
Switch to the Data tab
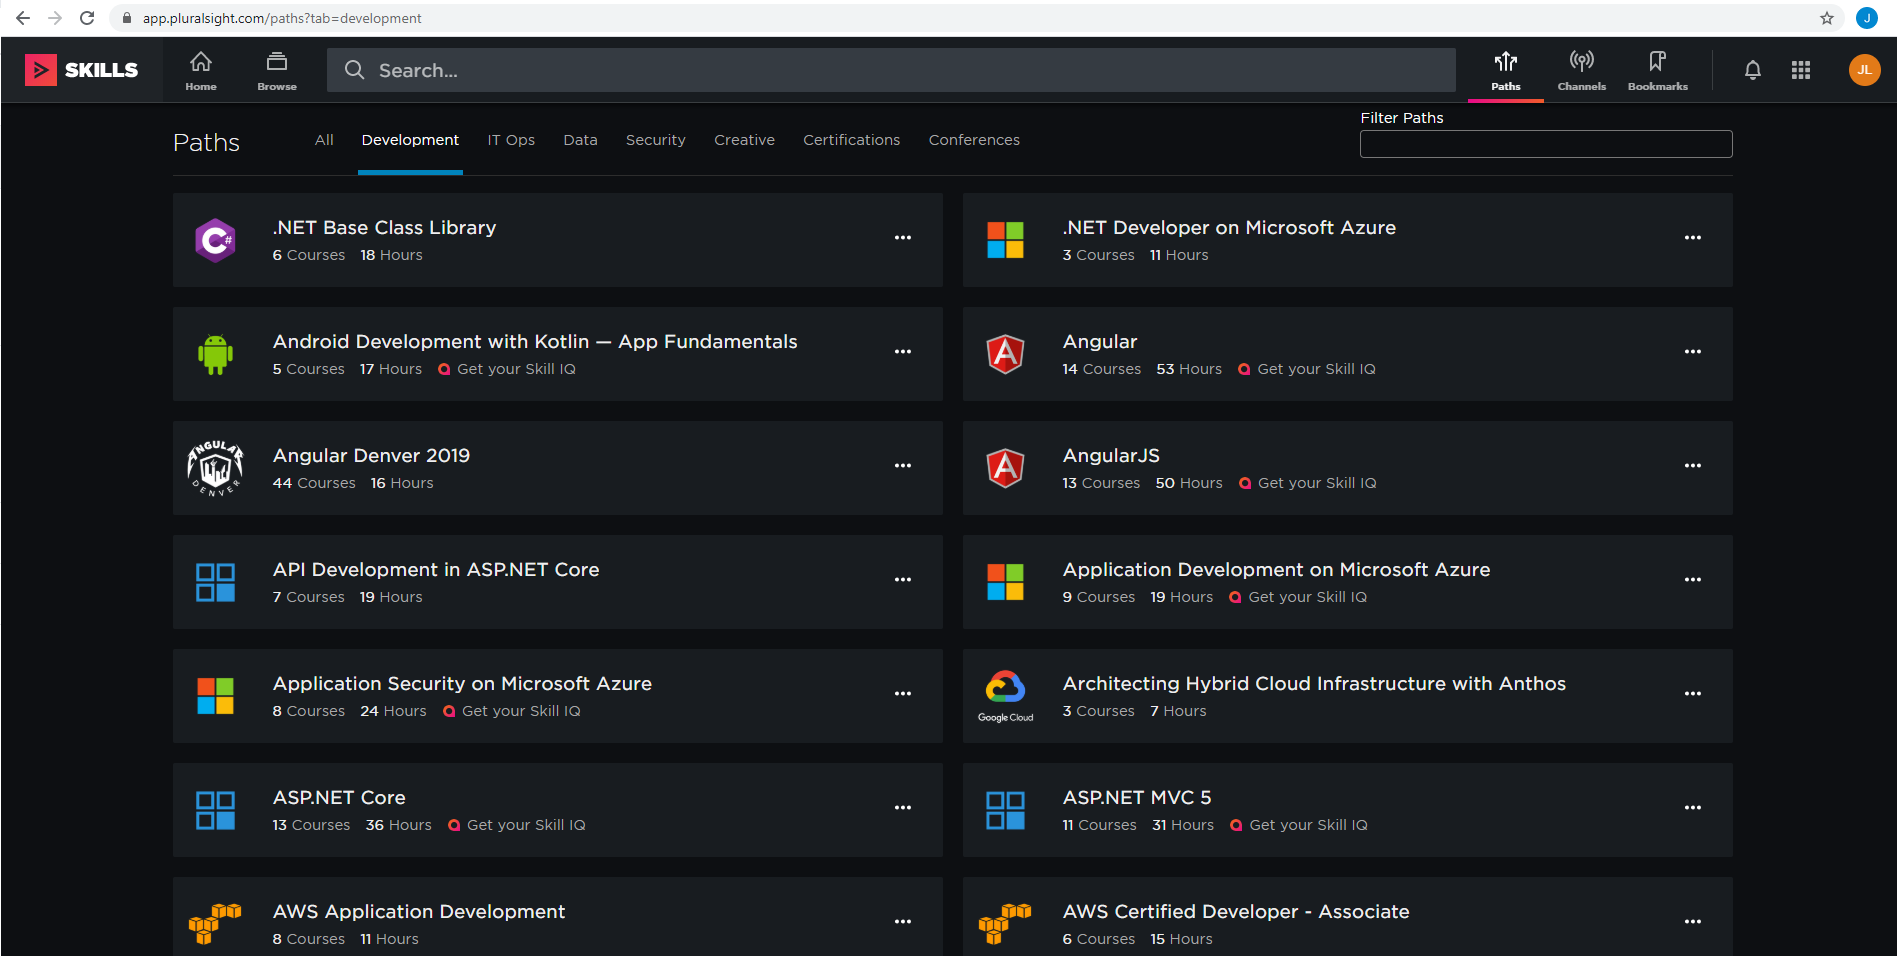[580, 140]
